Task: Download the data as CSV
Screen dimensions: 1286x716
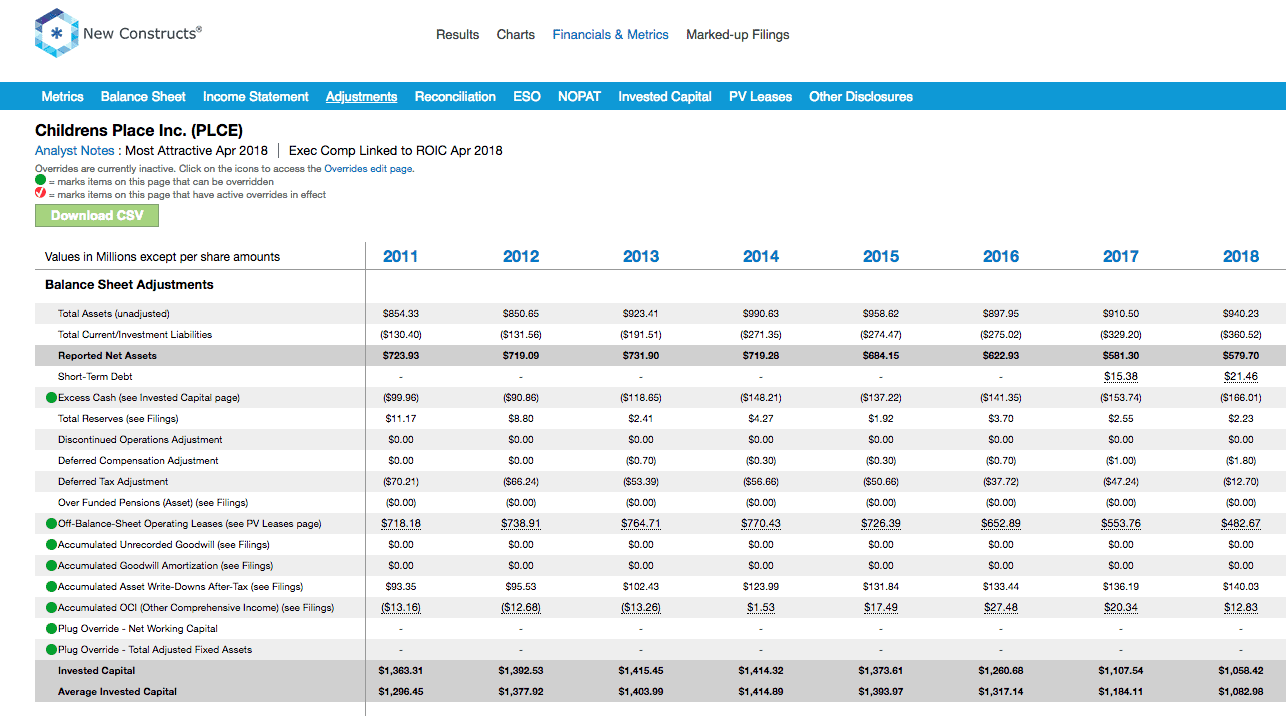Action: tap(97, 215)
